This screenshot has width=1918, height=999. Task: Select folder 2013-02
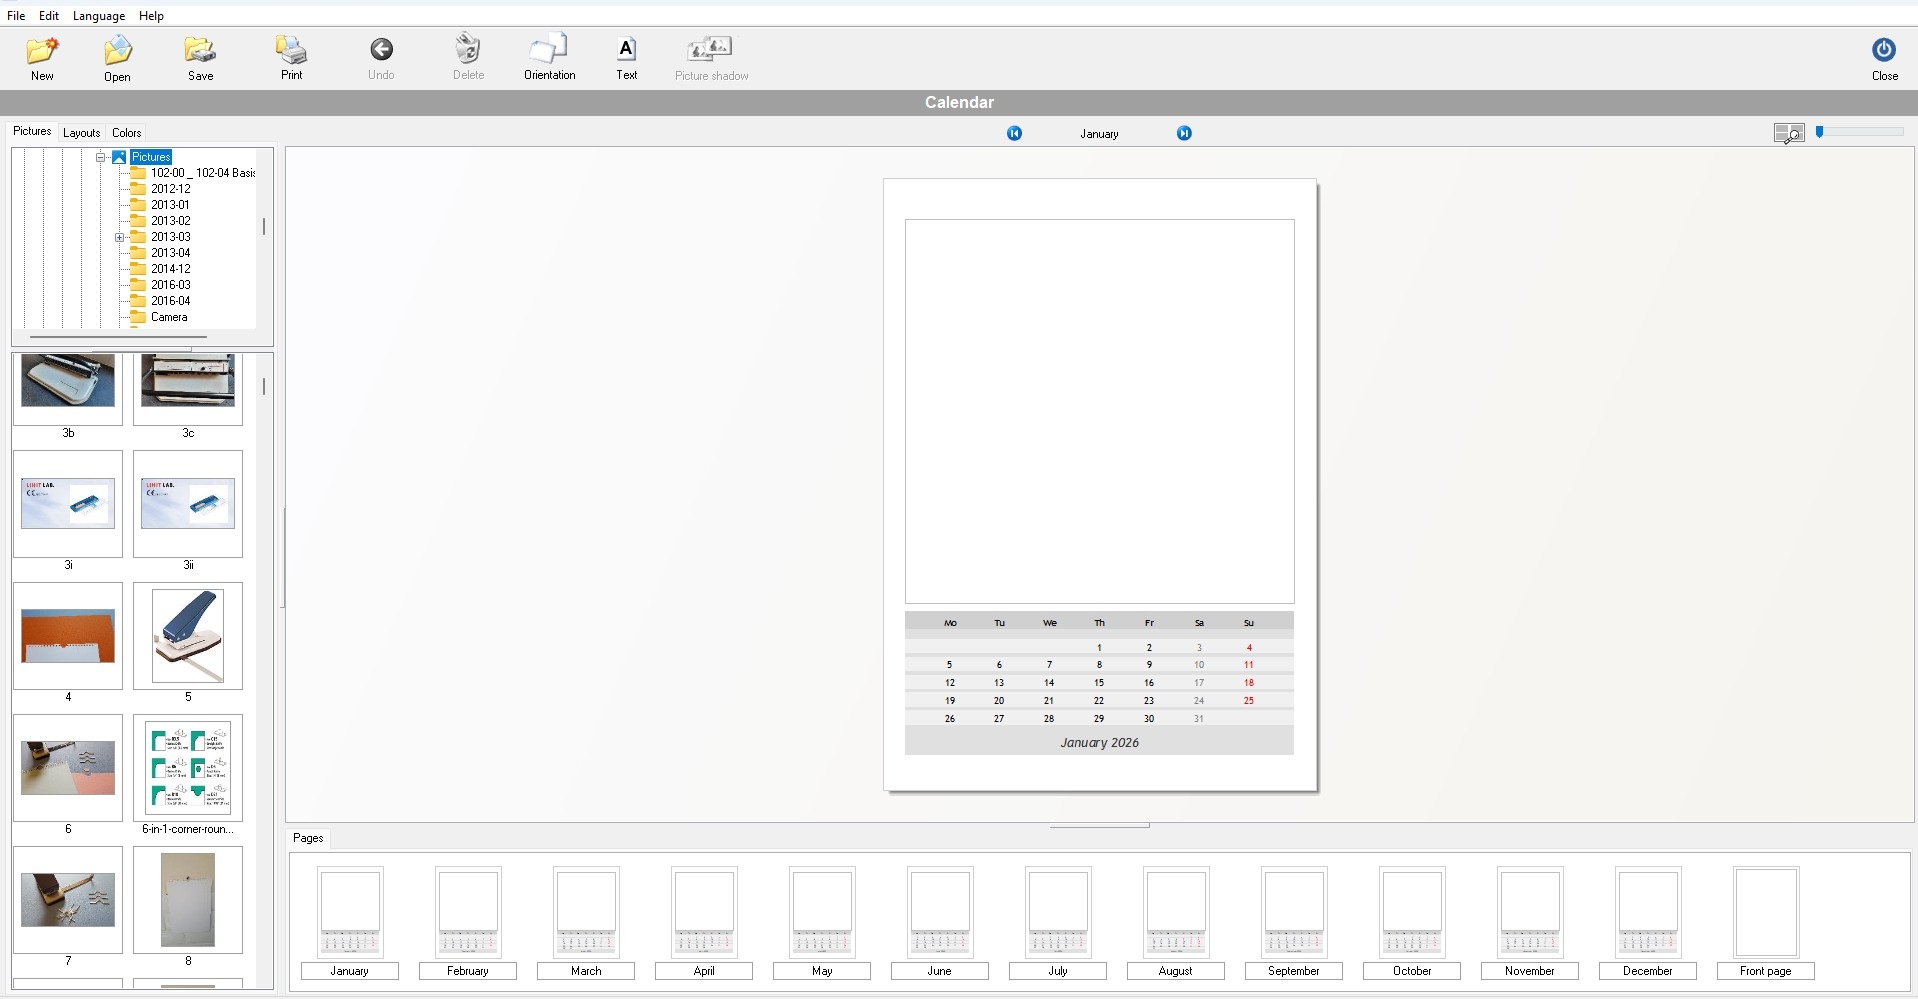pyautogui.click(x=171, y=221)
